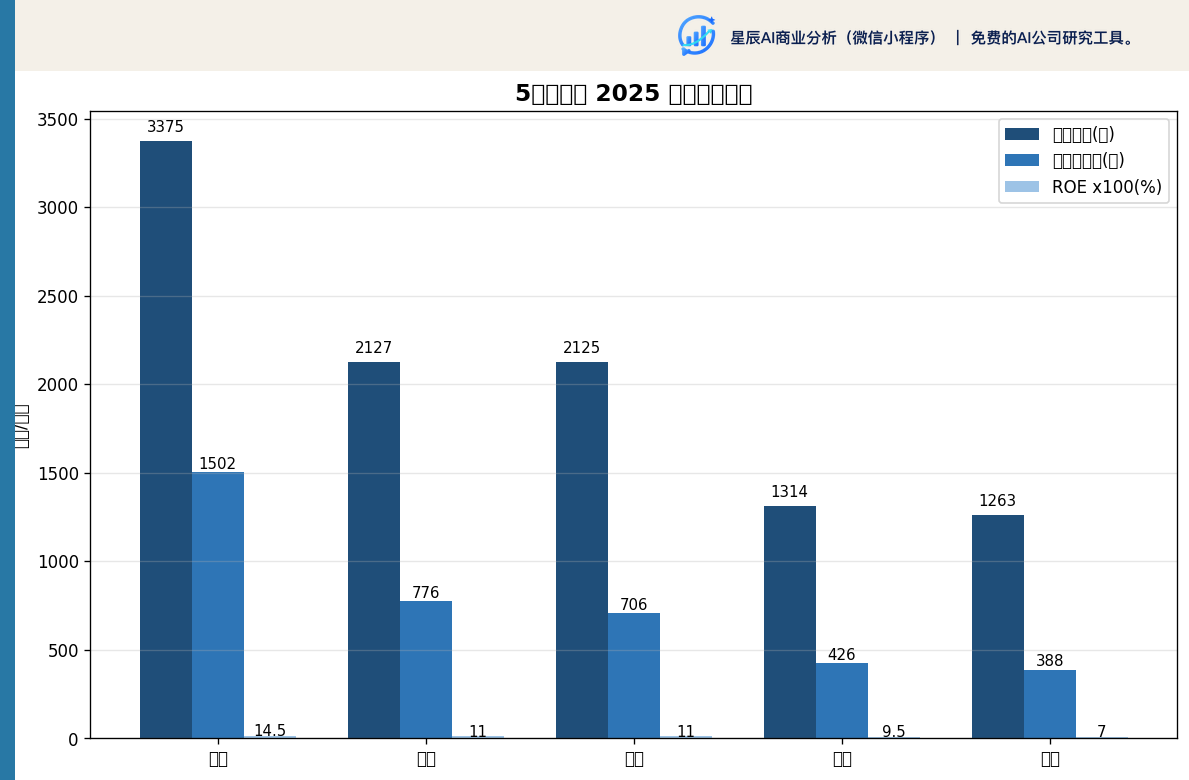Screen dimensions: 1189x780
Task: Click the bar value label 388
Action: pyautogui.click(x=1049, y=660)
